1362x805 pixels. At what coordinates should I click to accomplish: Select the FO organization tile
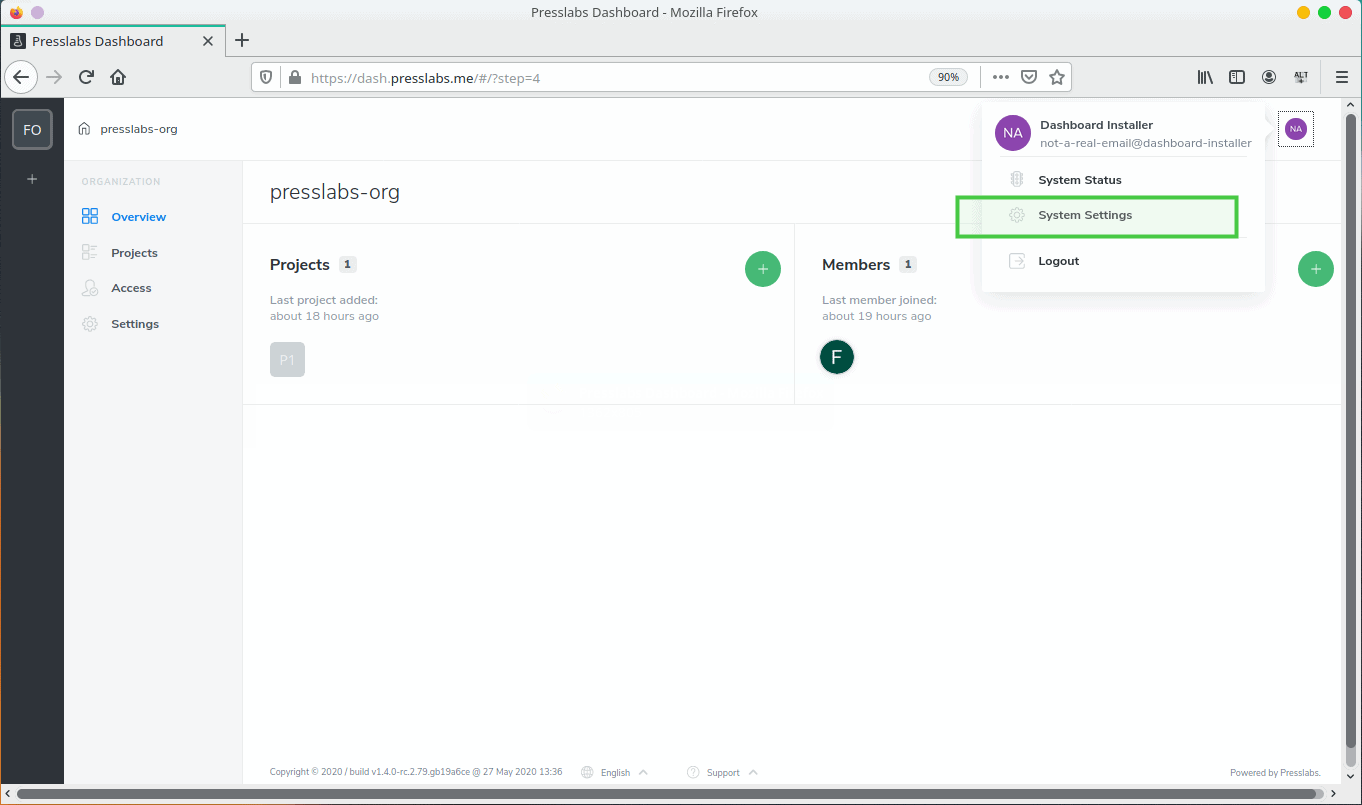[32, 130]
